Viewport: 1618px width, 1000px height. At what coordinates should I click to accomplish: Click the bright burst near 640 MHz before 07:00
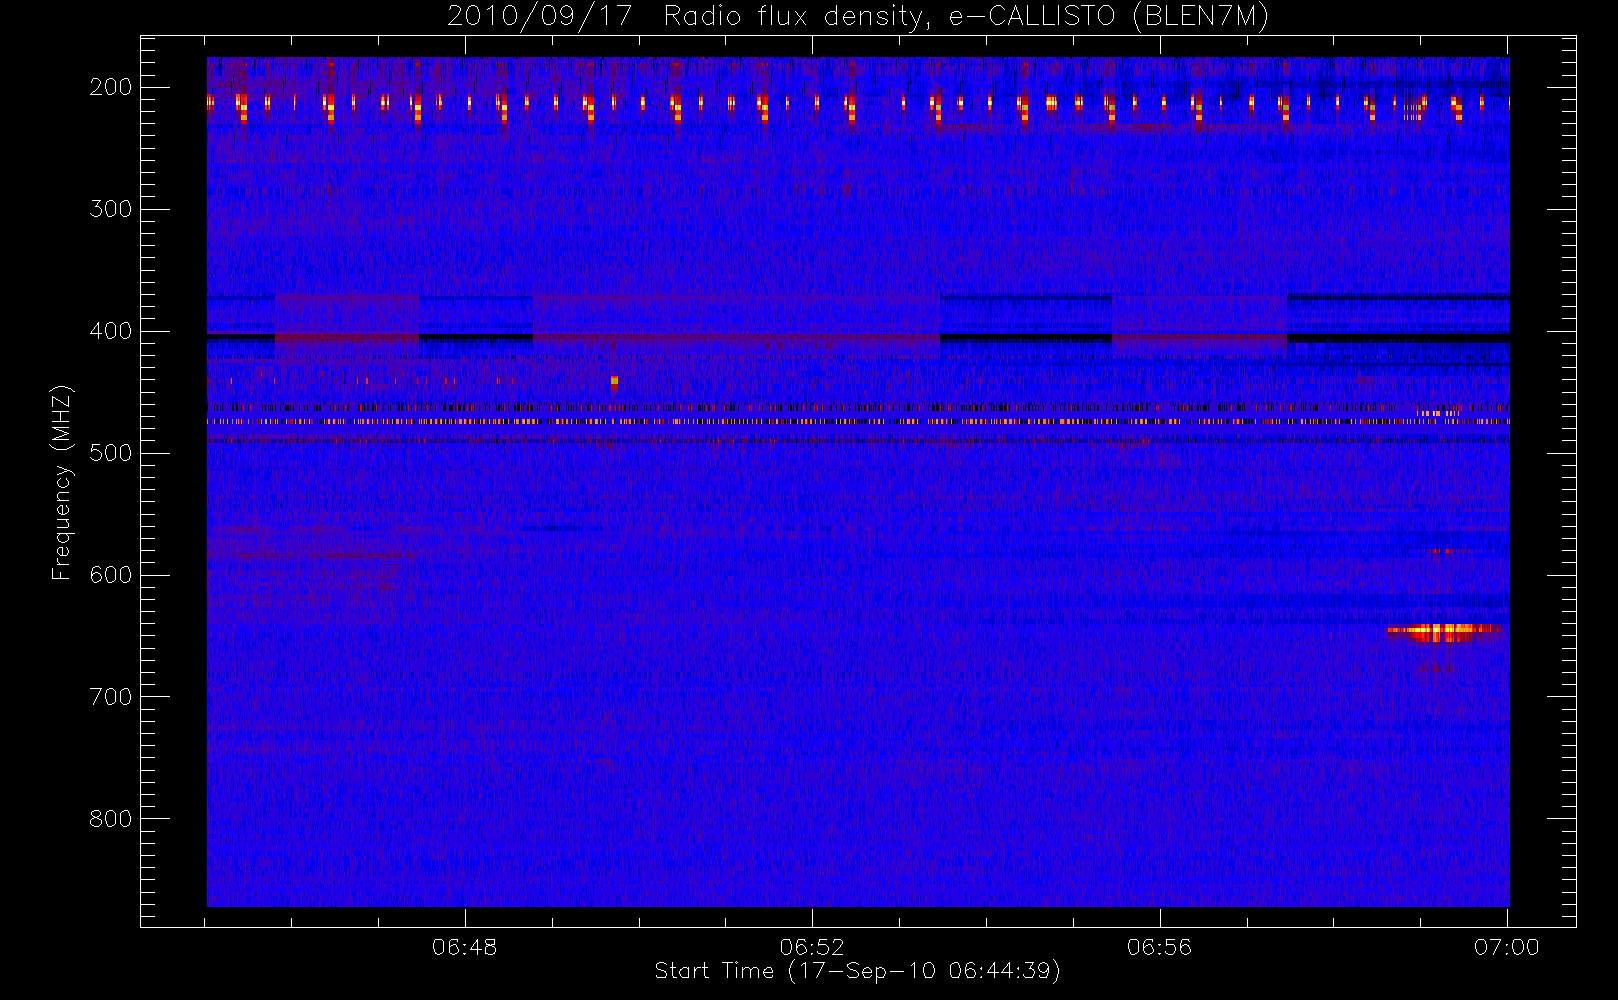click(1444, 632)
